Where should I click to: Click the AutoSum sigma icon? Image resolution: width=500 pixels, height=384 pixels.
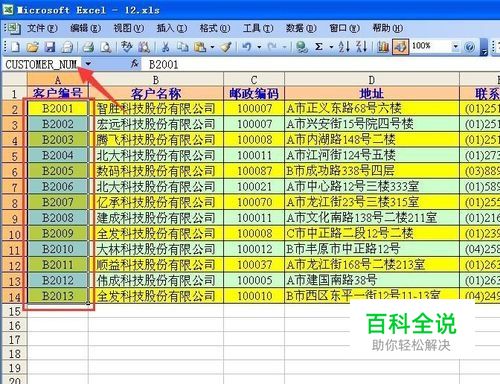(319, 47)
